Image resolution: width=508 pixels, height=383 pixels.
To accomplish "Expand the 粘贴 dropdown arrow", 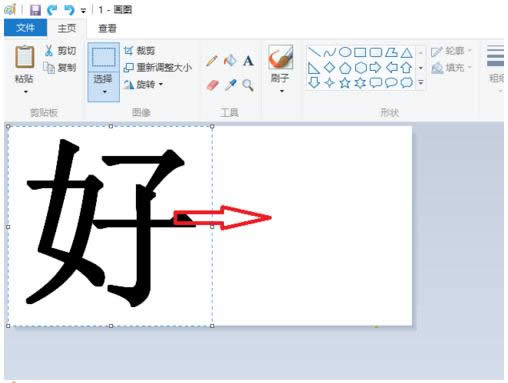I will pos(25,92).
